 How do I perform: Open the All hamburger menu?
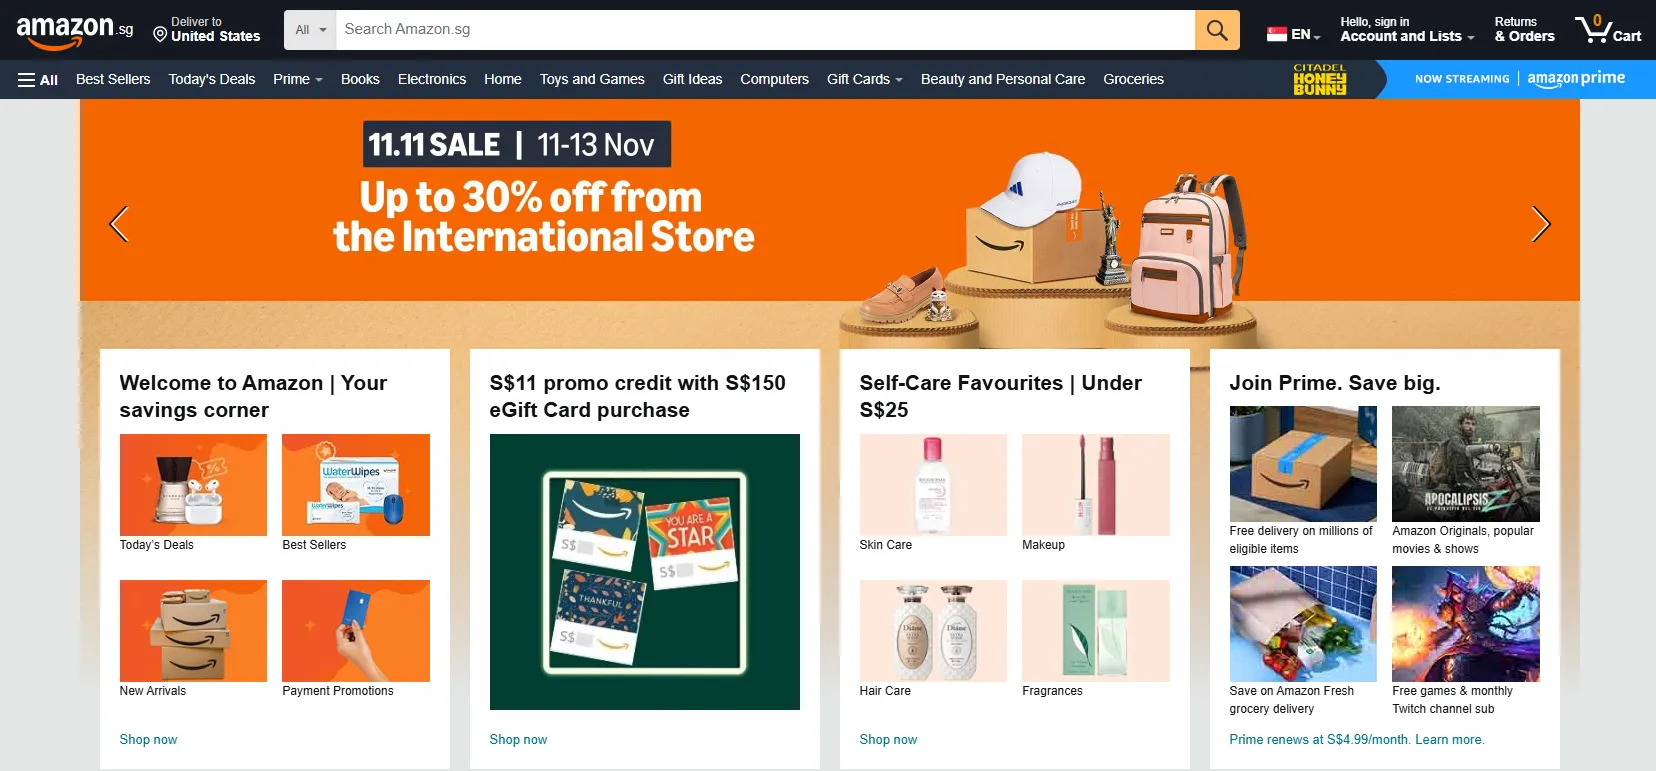(x=38, y=80)
